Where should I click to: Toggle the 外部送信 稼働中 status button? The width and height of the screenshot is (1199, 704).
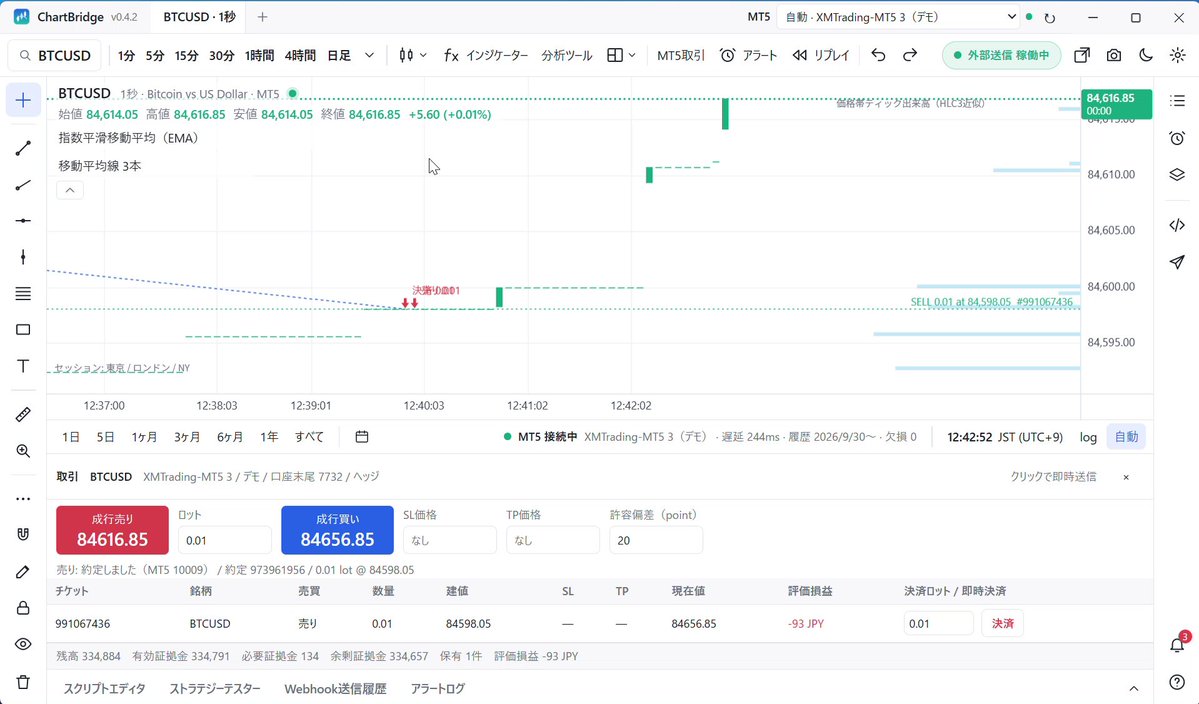pyautogui.click(x=1001, y=55)
